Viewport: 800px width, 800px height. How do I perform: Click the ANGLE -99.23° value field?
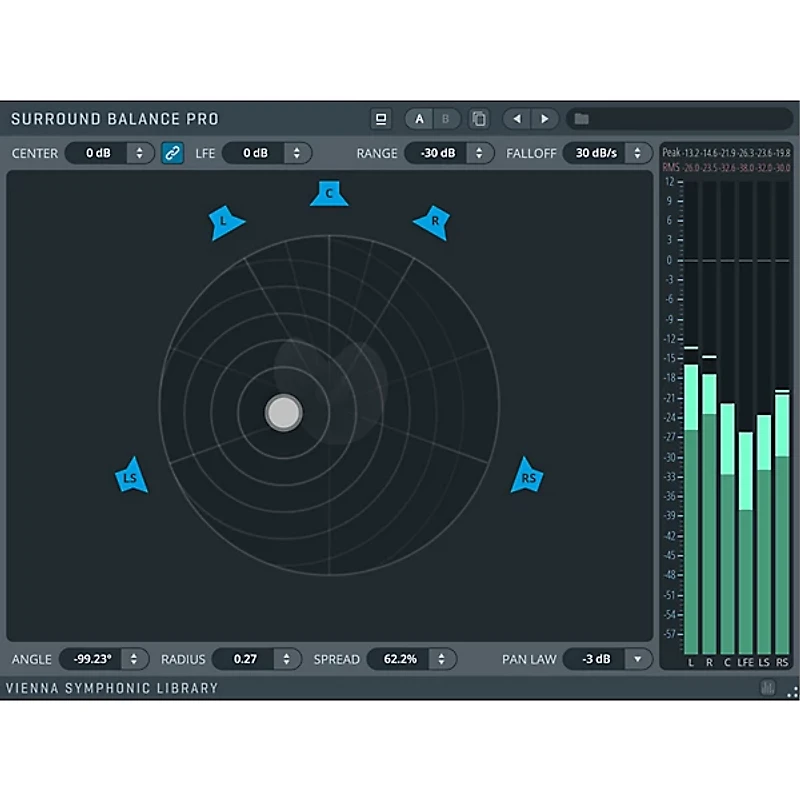pos(92,659)
